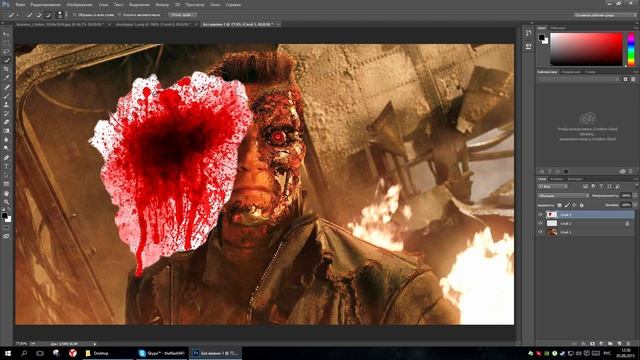Open the layer Fill slider arrow
The width and height of the screenshot is (640, 360).
click(634, 205)
